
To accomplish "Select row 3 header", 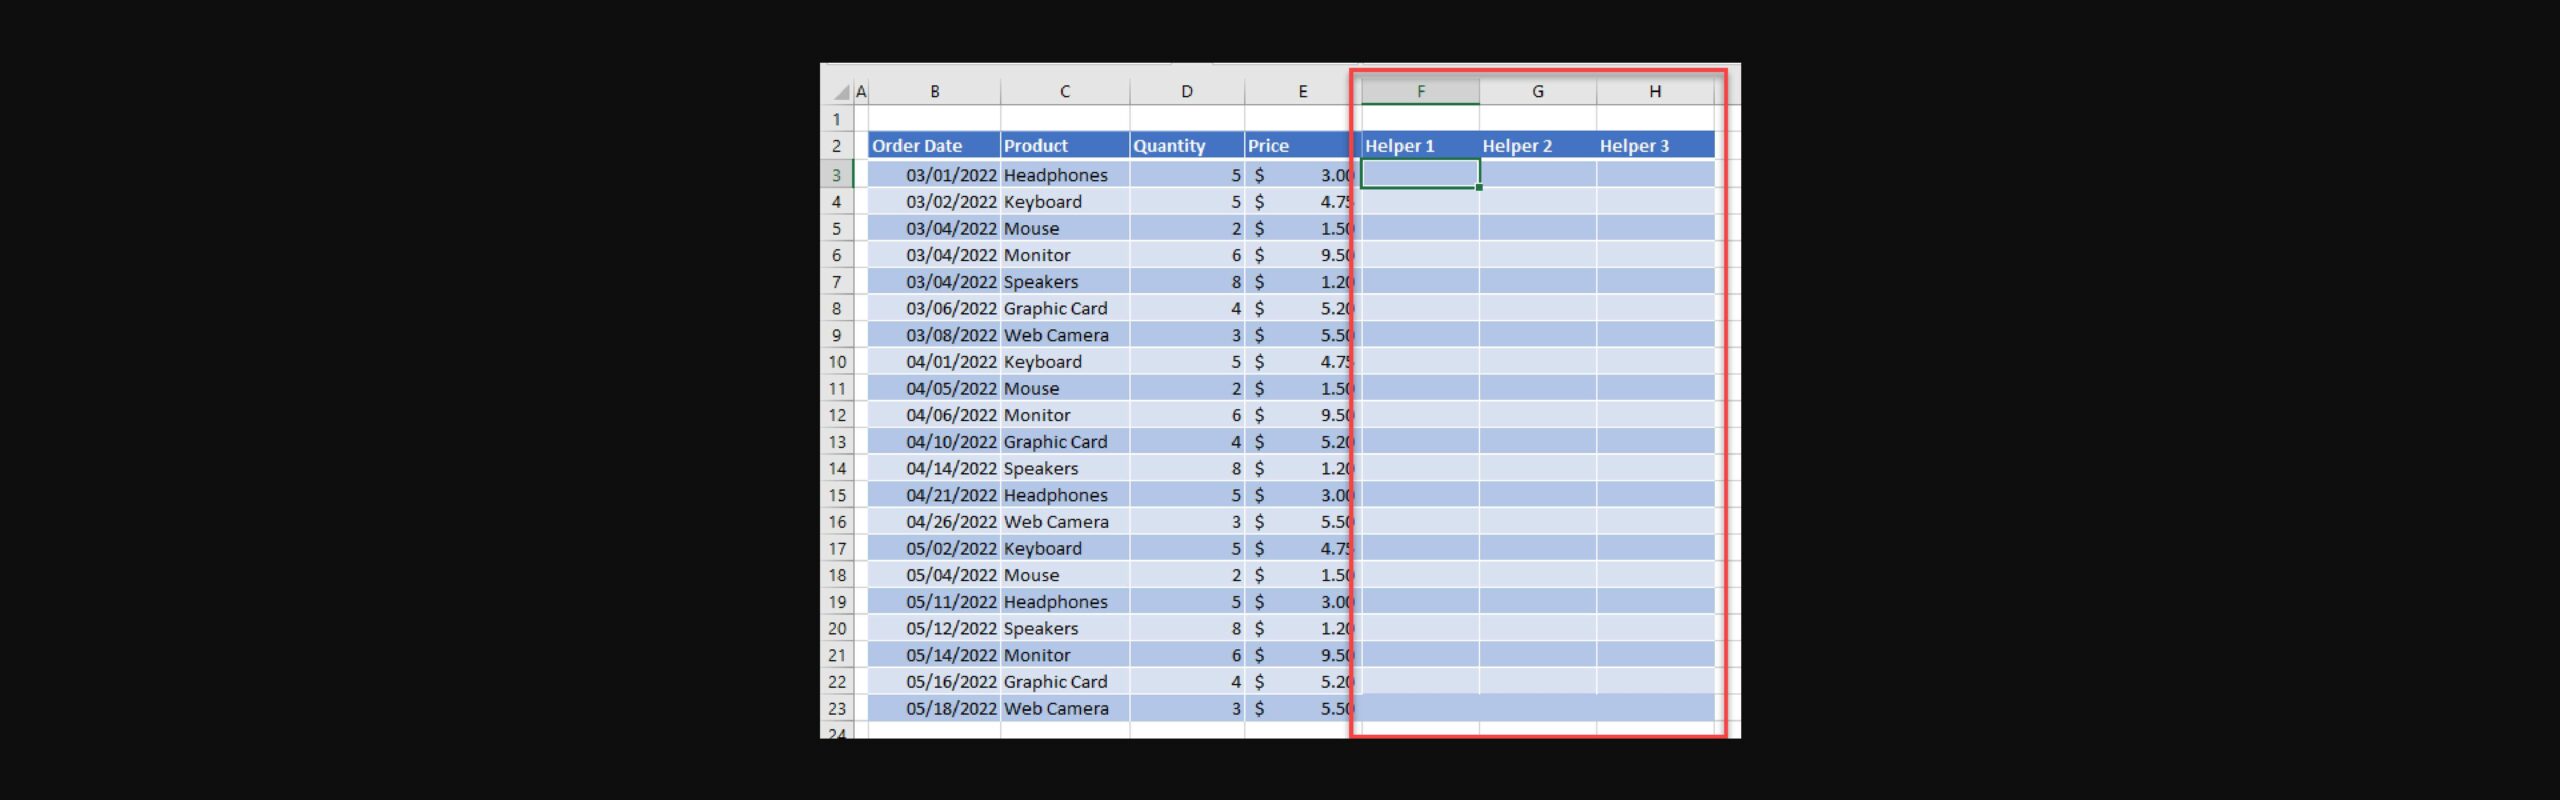I will pyautogui.click(x=837, y=175).
